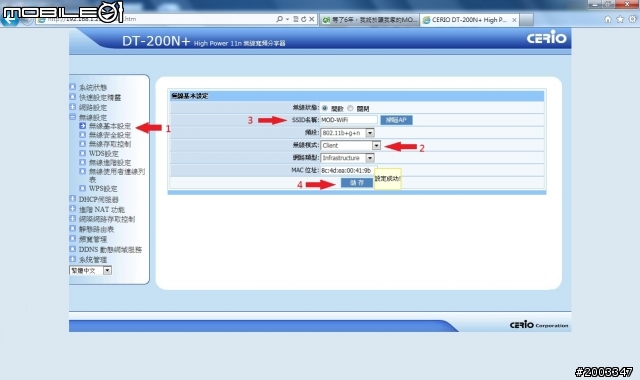Switch to the CERIO DT-200N+ browser tab
Viewport: 640px width, 380px height.
469,20
